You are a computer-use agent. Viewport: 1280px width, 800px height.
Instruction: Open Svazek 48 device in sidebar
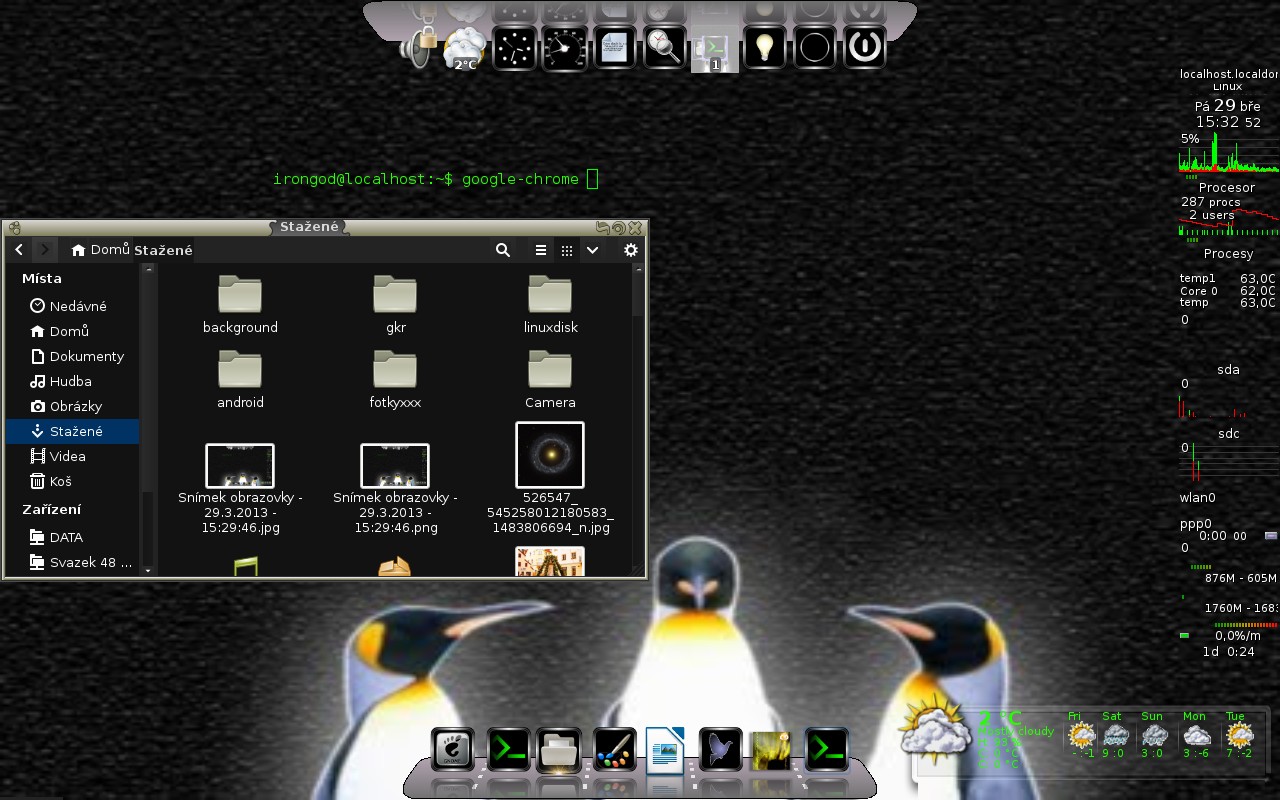pos(72,562)
